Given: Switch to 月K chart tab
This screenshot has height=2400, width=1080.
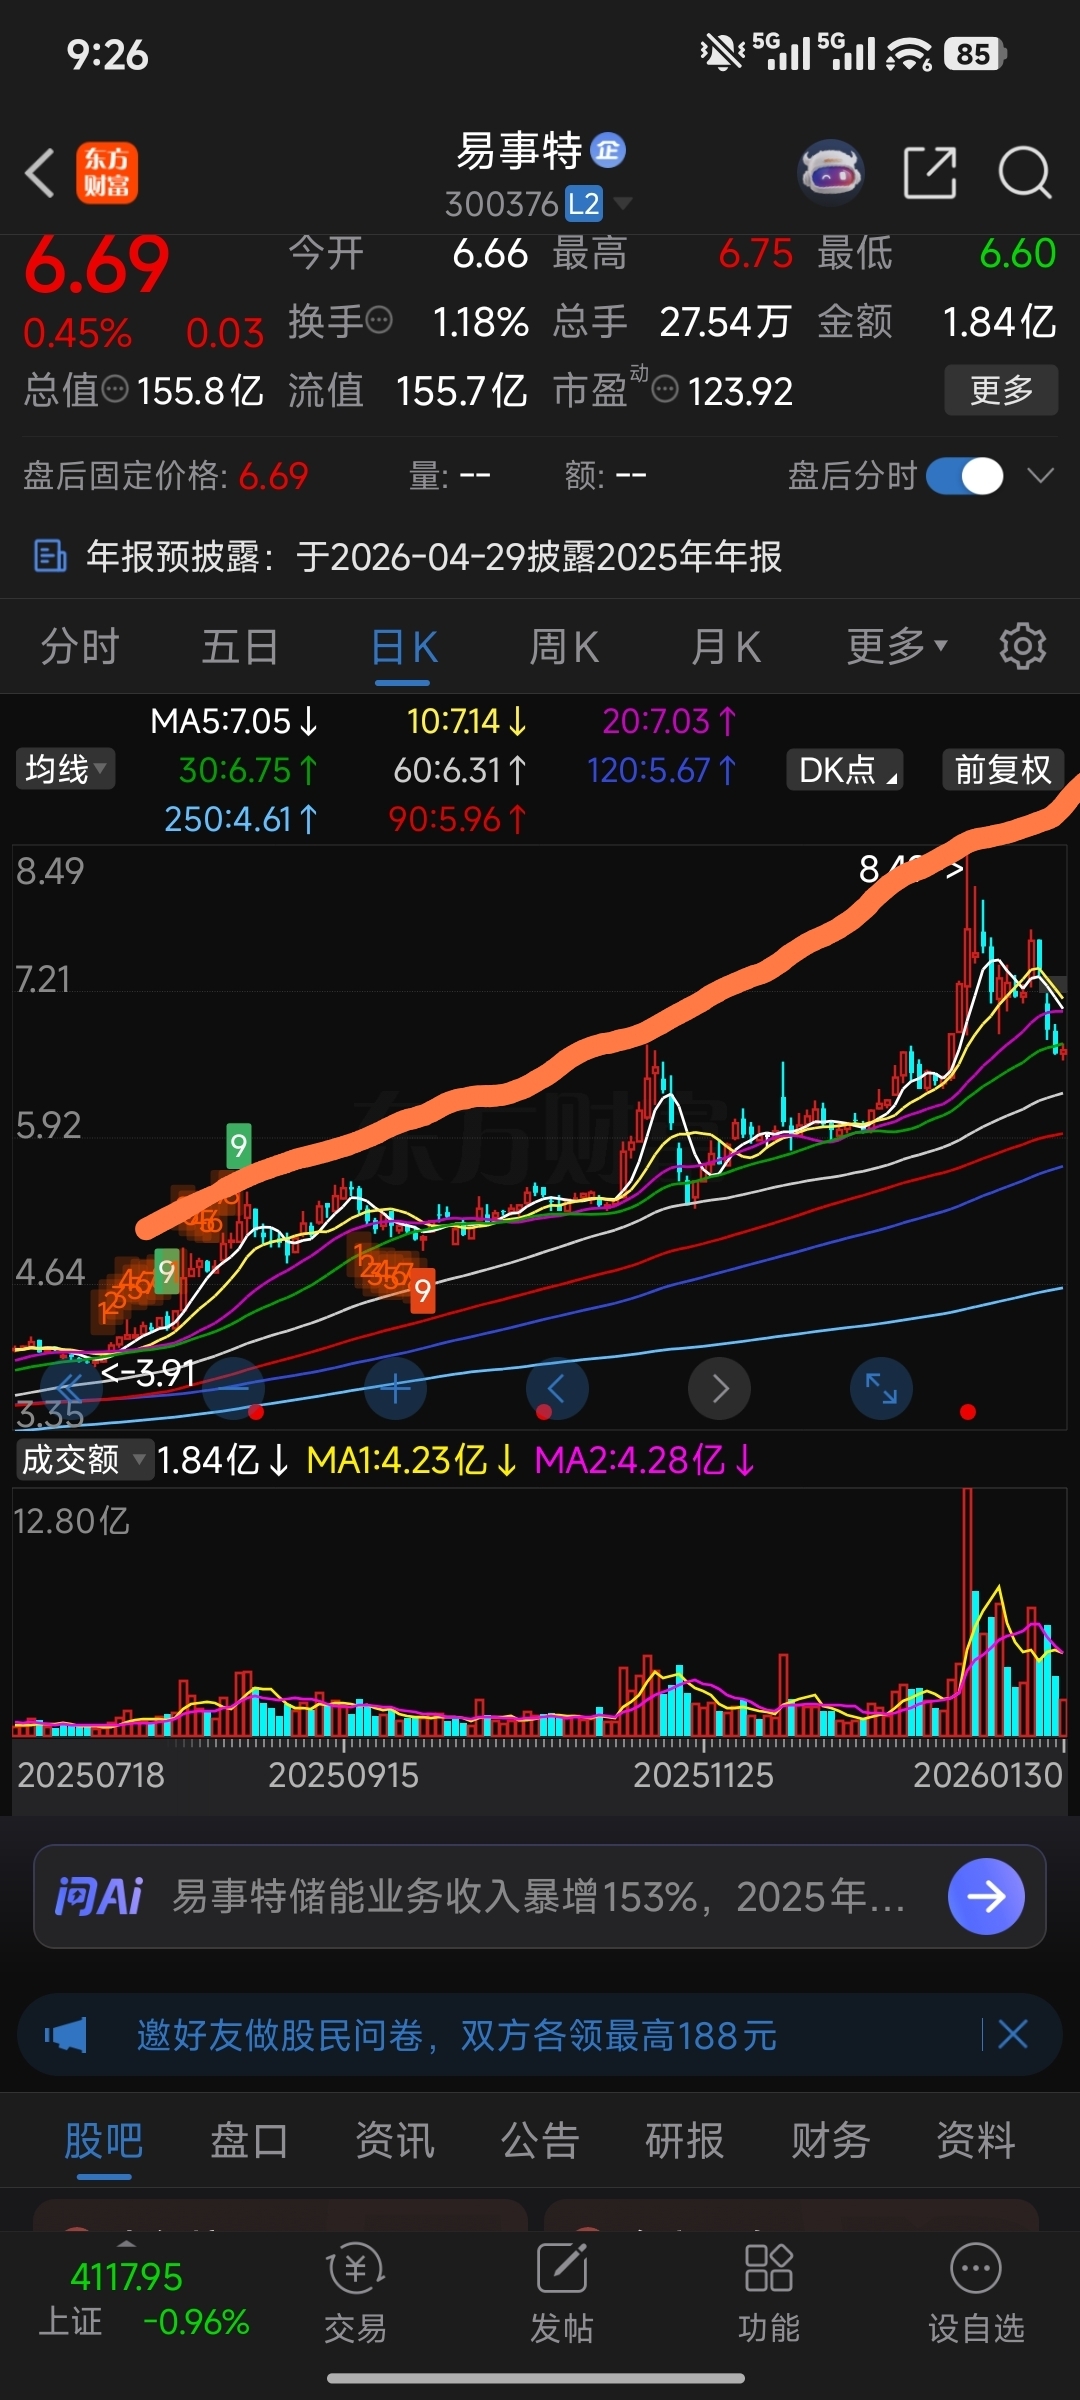Looking at the screenshot, I should [726, 646].
